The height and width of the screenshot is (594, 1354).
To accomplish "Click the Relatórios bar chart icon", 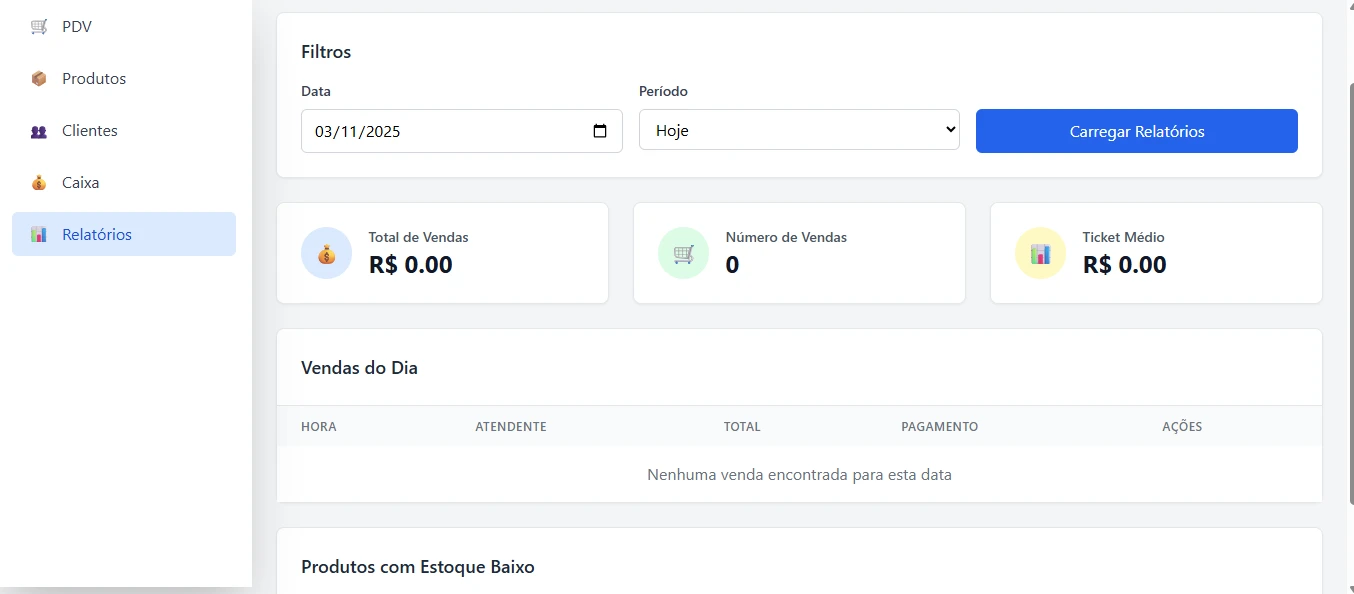I will tap(39, 235).
